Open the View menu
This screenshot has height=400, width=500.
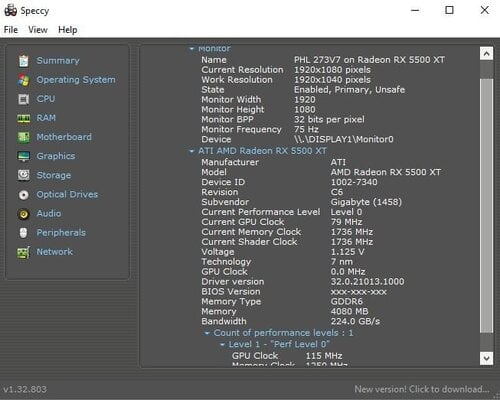(x=38, y=30)
